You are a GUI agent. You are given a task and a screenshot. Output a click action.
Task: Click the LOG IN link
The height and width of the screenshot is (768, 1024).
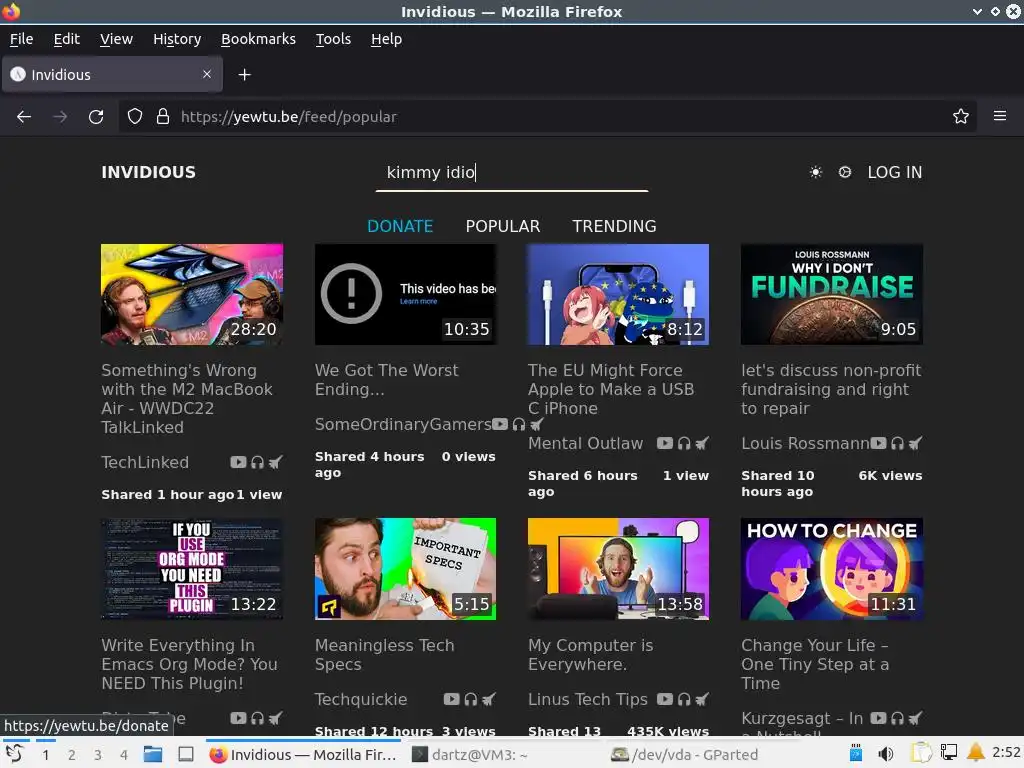pos(895,172)
